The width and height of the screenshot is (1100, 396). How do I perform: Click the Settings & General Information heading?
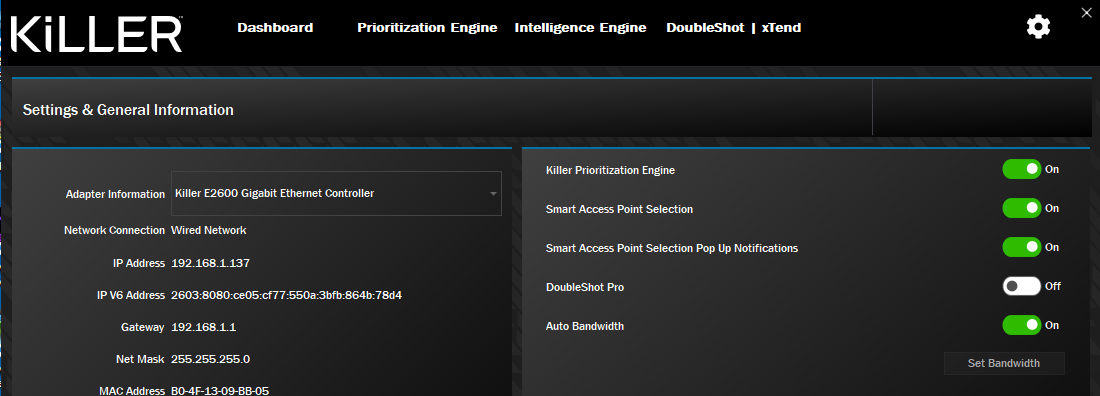[128, 110]
